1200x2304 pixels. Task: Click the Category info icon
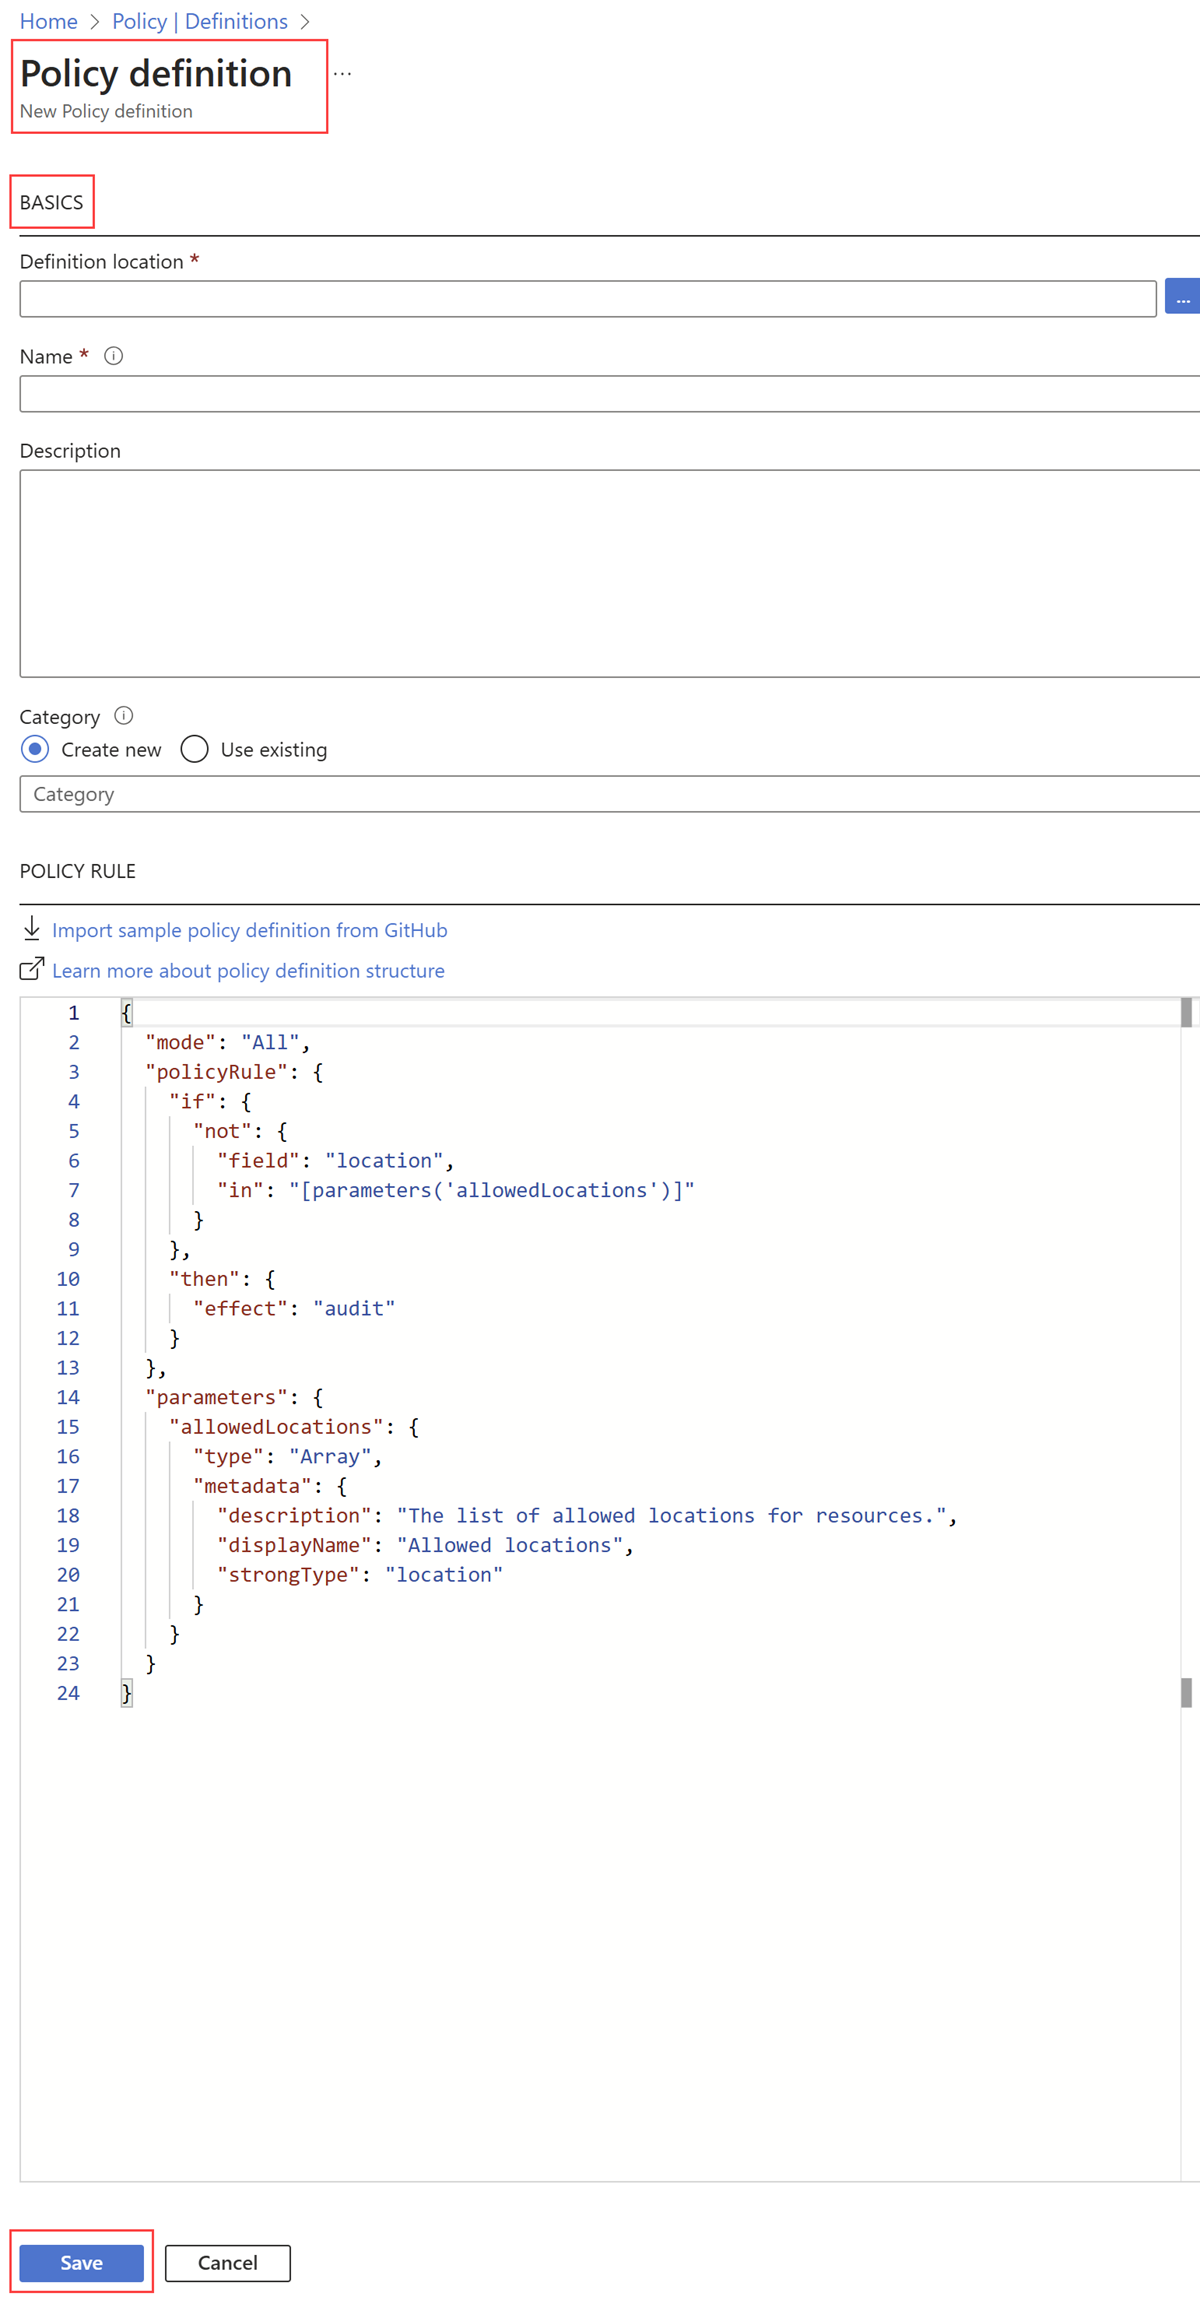coord(124,716)
